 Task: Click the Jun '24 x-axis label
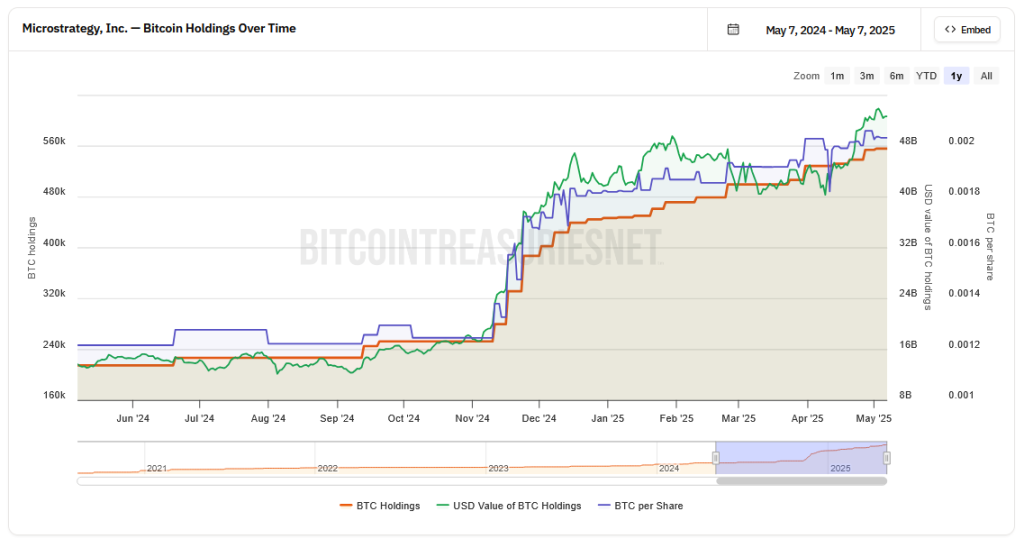click(133, 418)
